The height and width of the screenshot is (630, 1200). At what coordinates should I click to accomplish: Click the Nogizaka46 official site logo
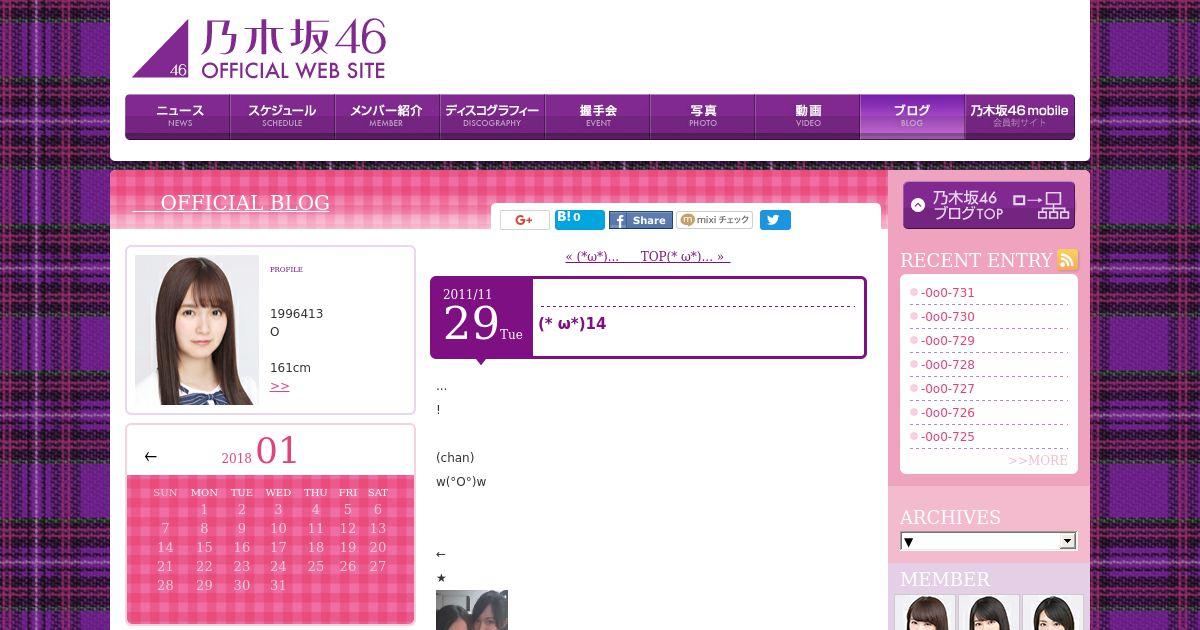pyautogui.click(x=259, y=50)
